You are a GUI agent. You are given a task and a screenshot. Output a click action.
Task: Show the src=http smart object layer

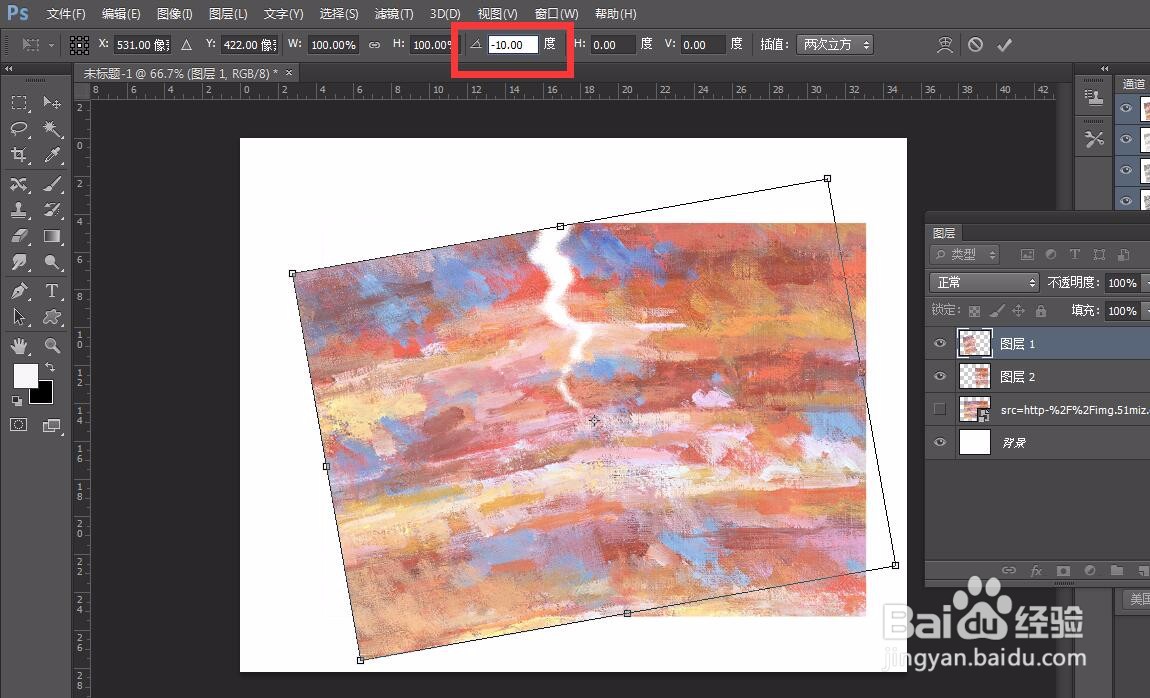pyautogui.click(x=940, y=409)
